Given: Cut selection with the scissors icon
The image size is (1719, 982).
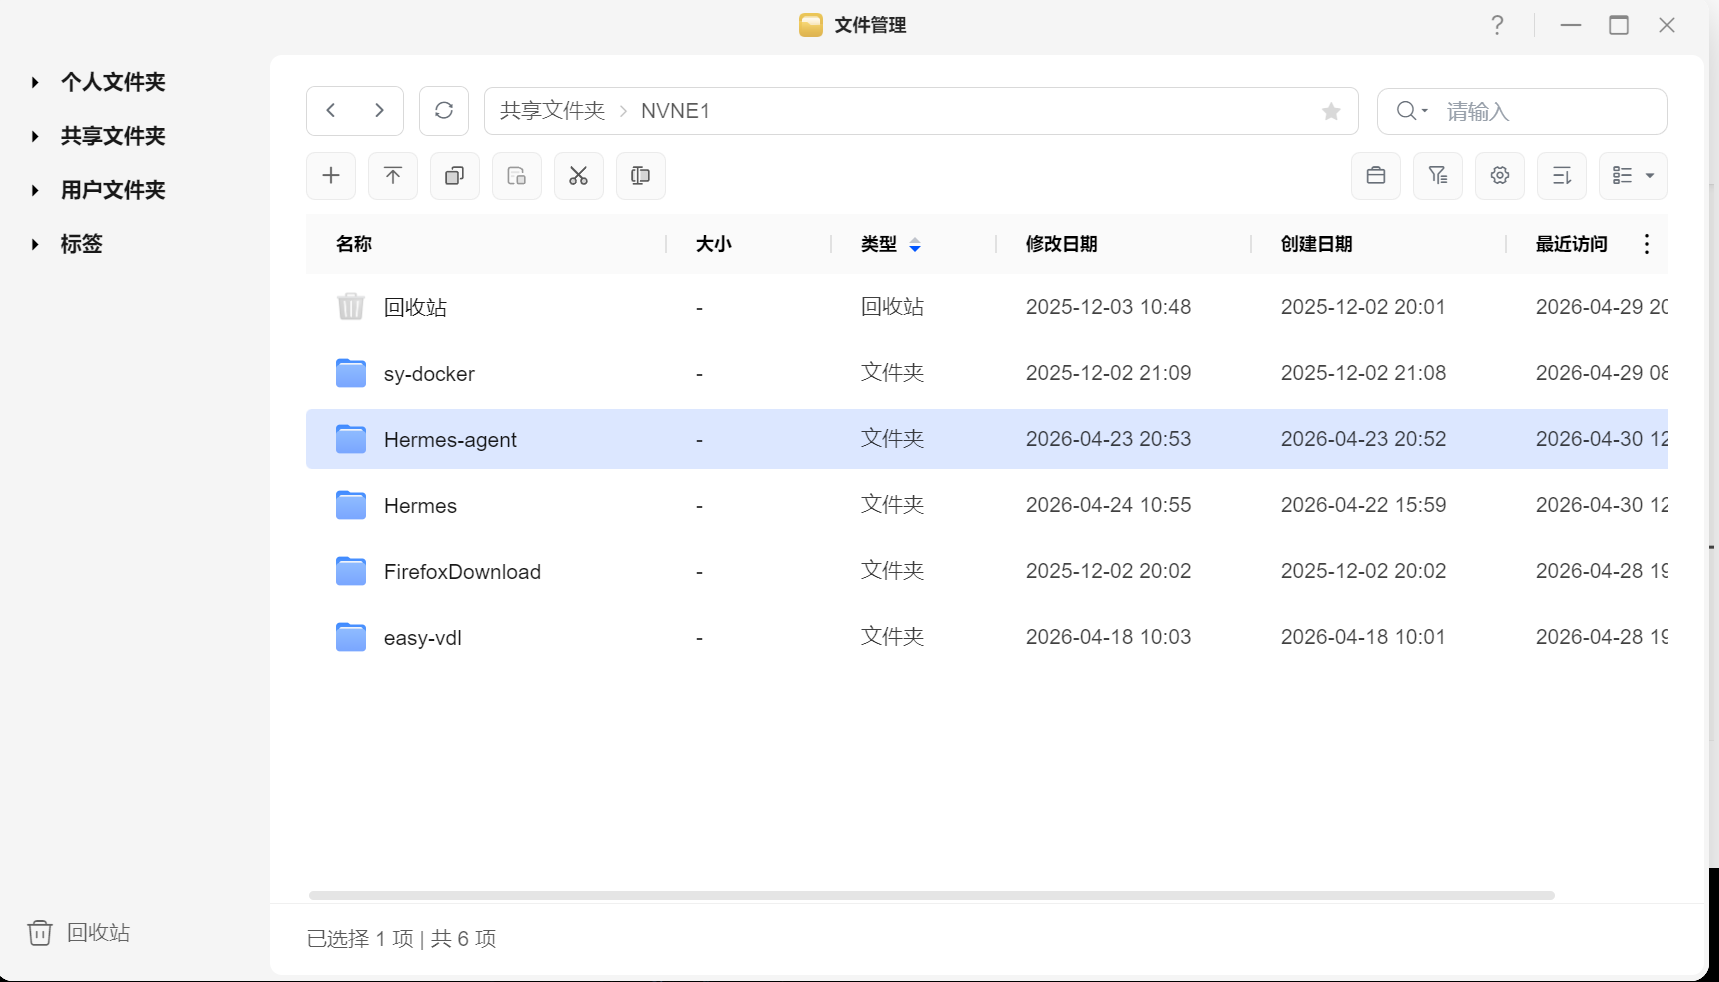Looking at the screenshot, I should pyautogui.click(x=579, y=176).
